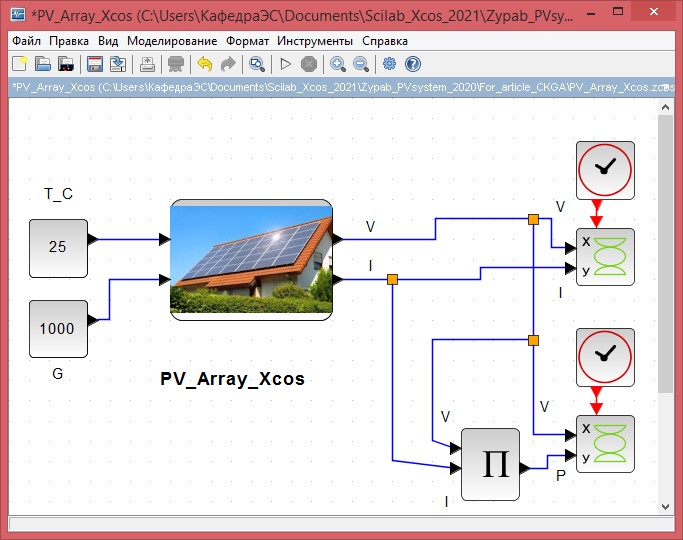Select the solar panel house block
Screen dimensions: 683x540
pyautogui.click(x=250, y=259)
